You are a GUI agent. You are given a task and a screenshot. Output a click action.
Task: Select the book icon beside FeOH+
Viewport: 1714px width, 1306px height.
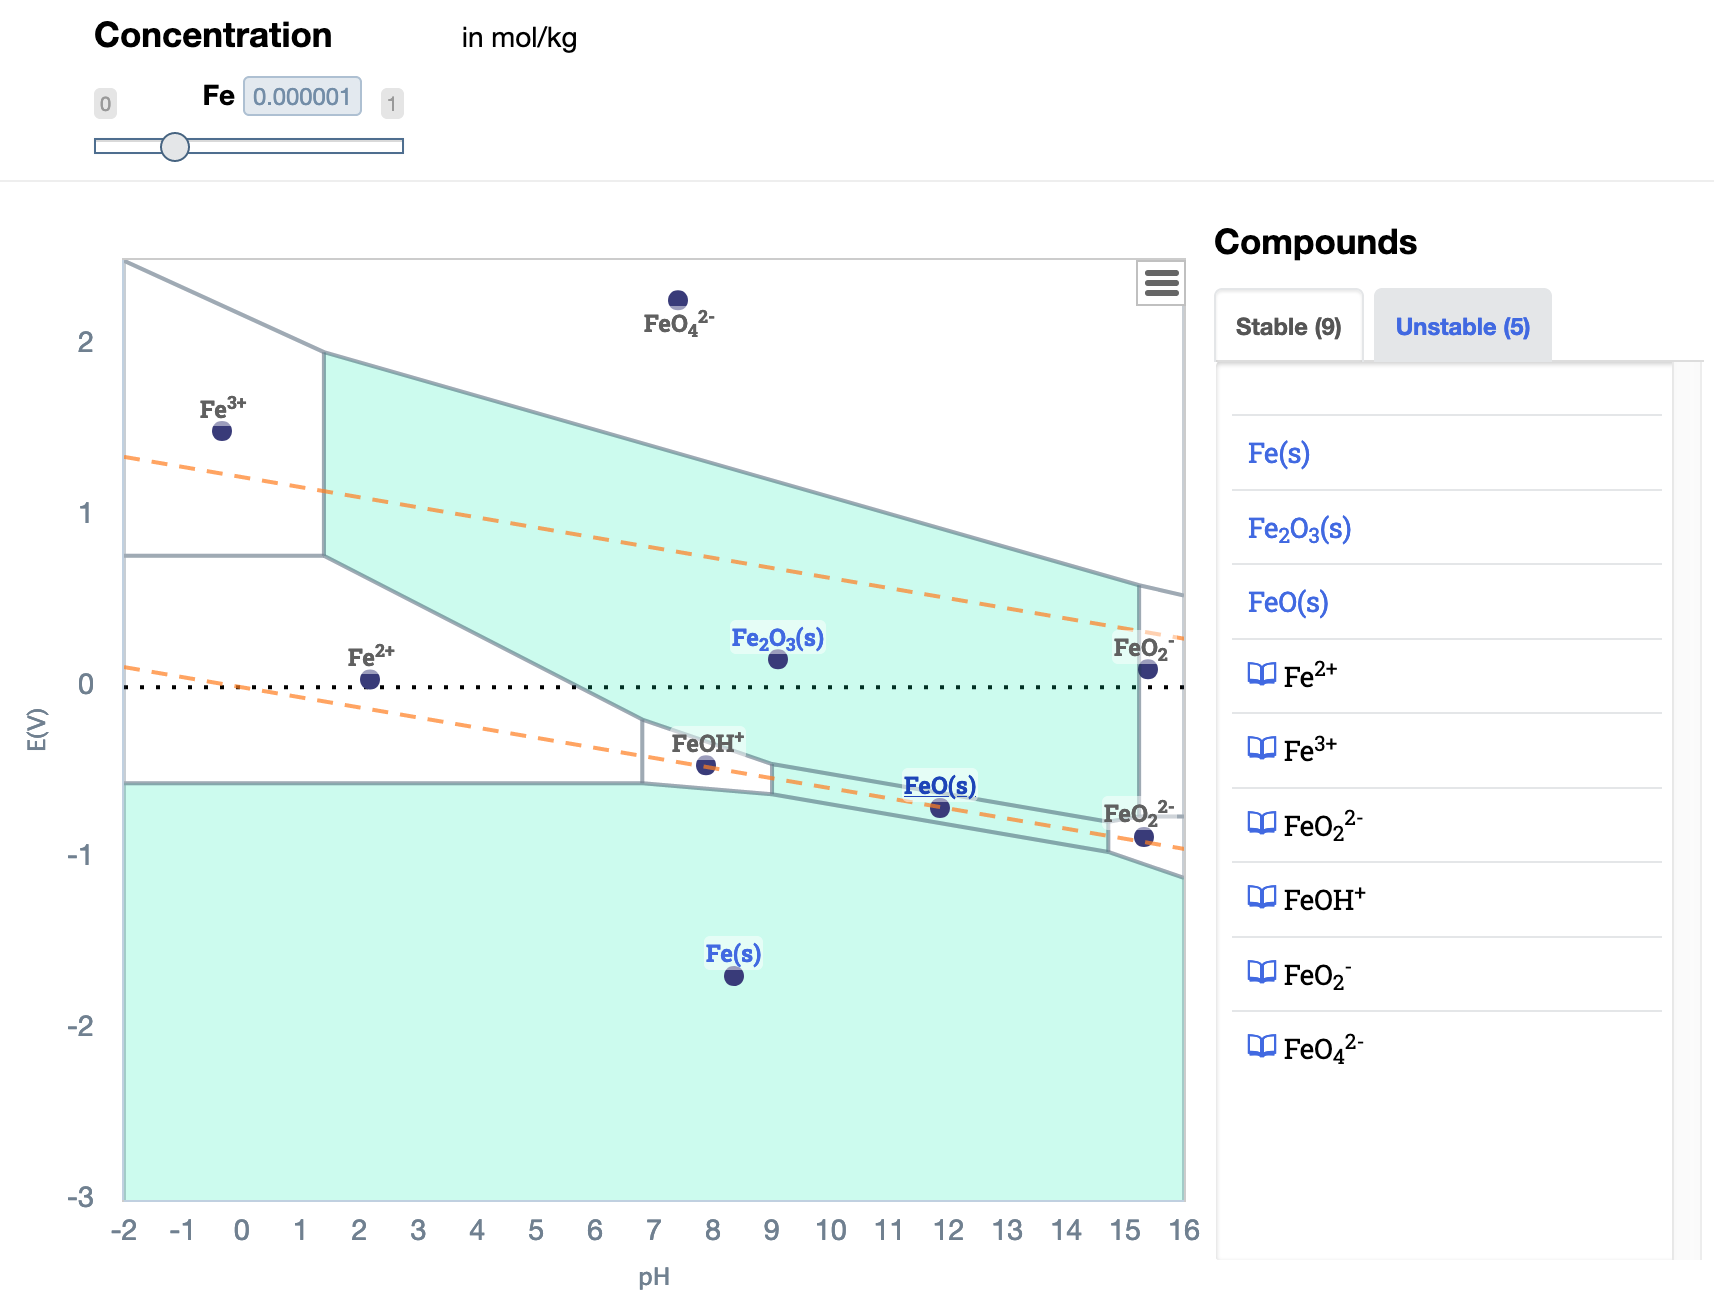[1262, 898]
